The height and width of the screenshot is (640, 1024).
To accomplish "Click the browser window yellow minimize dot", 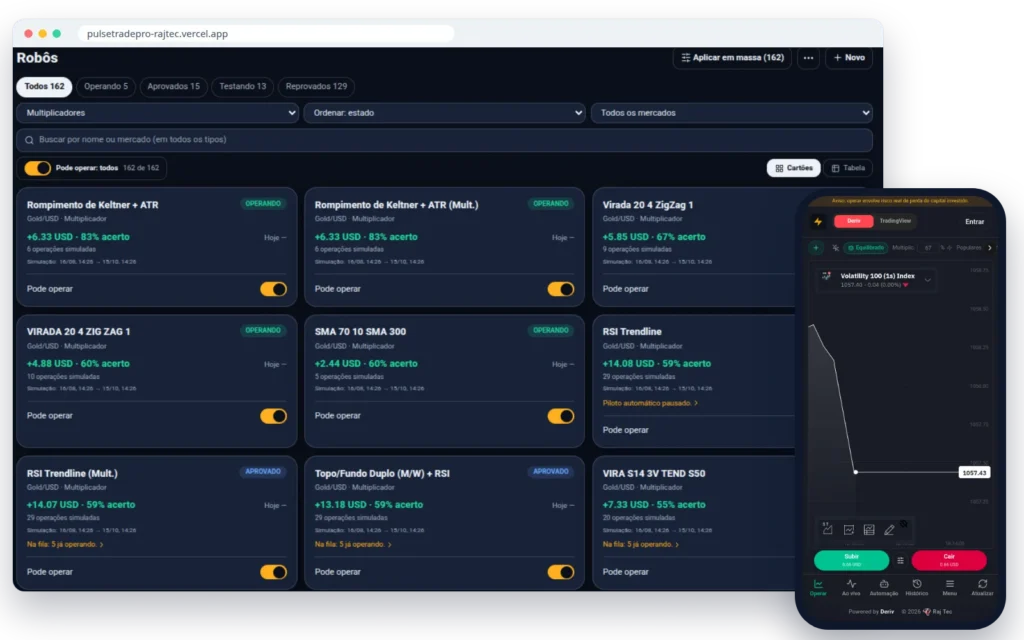I will pos(42,33).
